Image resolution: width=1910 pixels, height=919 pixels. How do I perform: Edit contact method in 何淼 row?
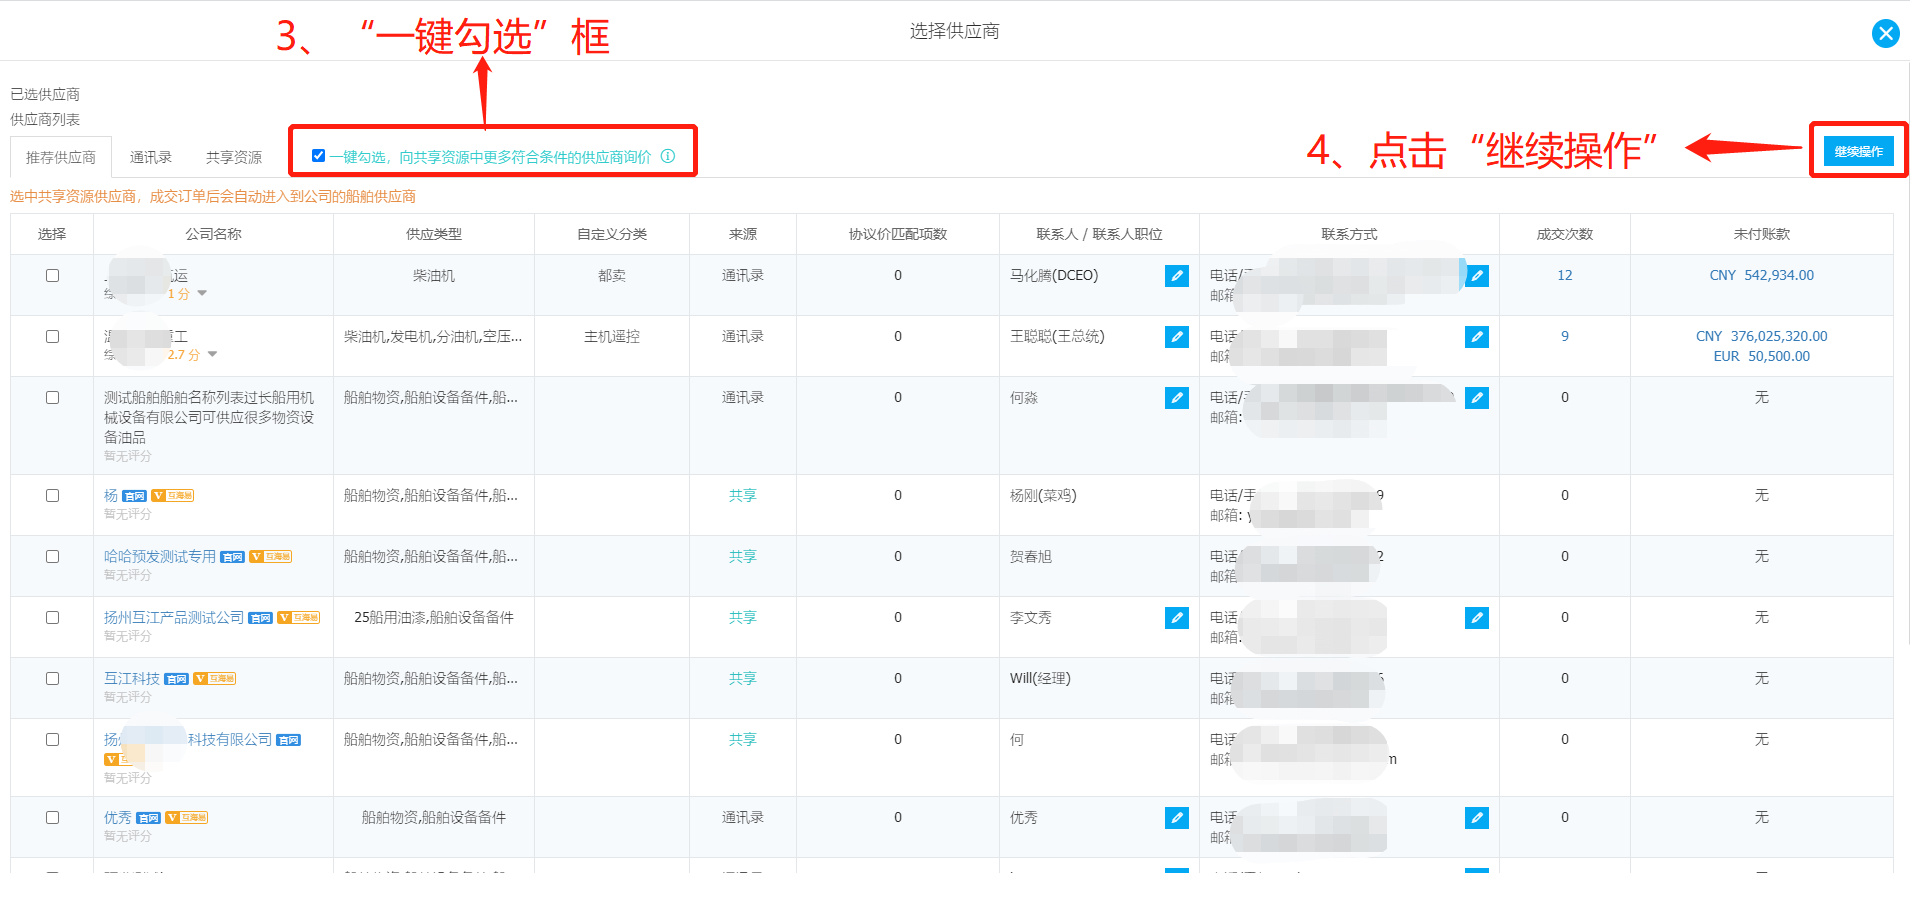(x=1477, y=398)
